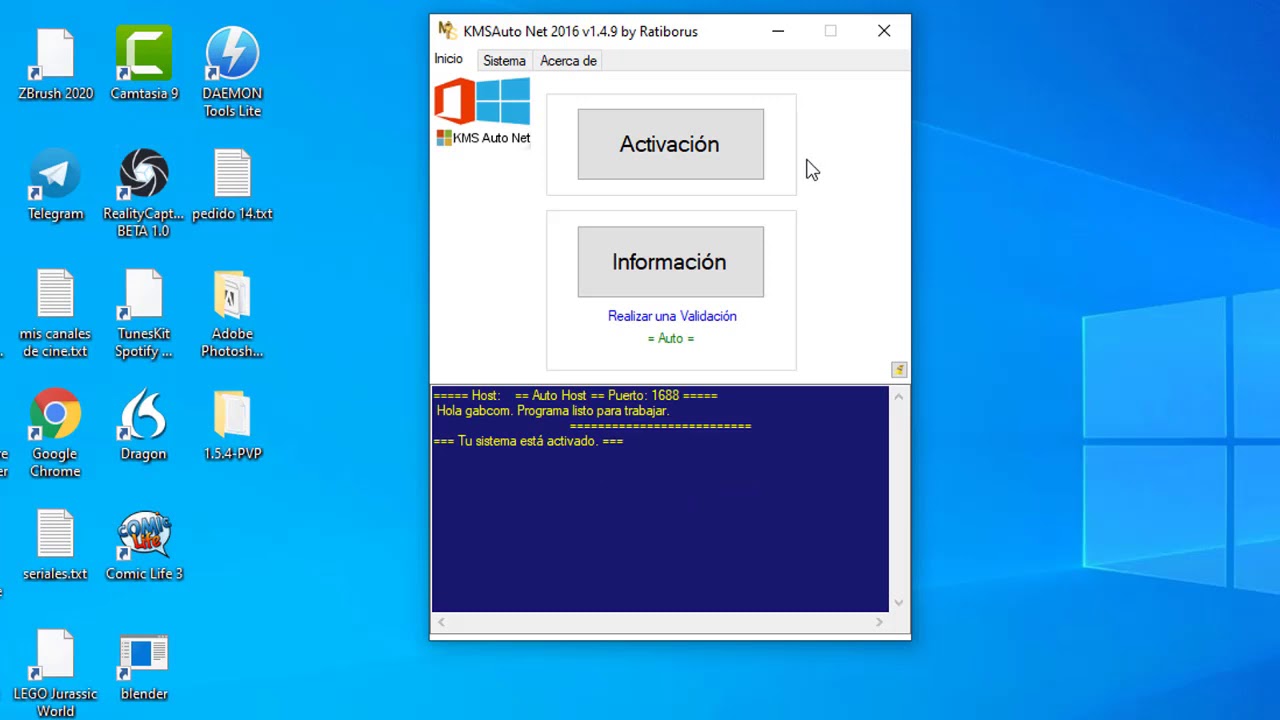Open the blender desktop shortcut
The width and height of the screenshot is (1280, 720).
(144, 665)
